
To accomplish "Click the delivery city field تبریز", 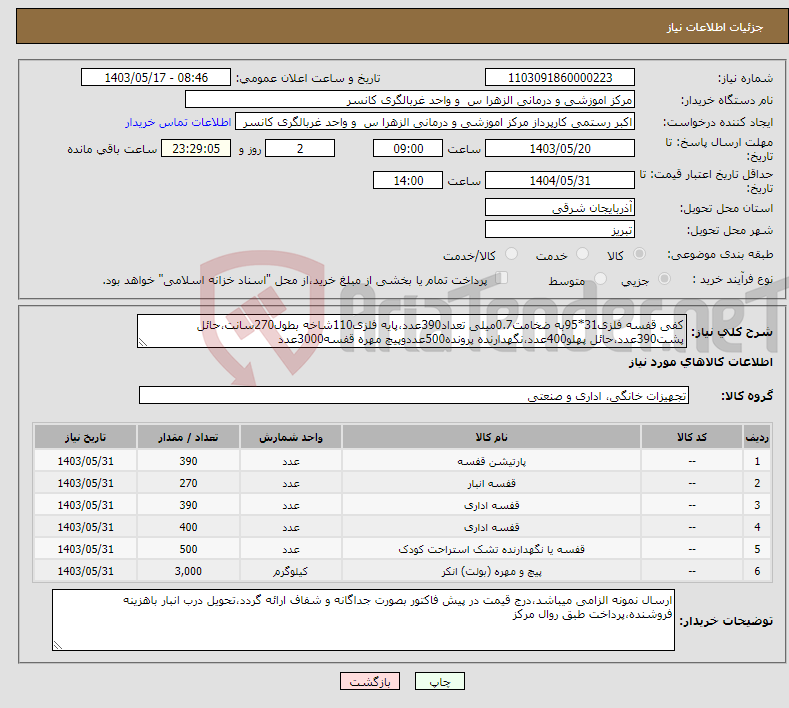I will coord(560,229).
